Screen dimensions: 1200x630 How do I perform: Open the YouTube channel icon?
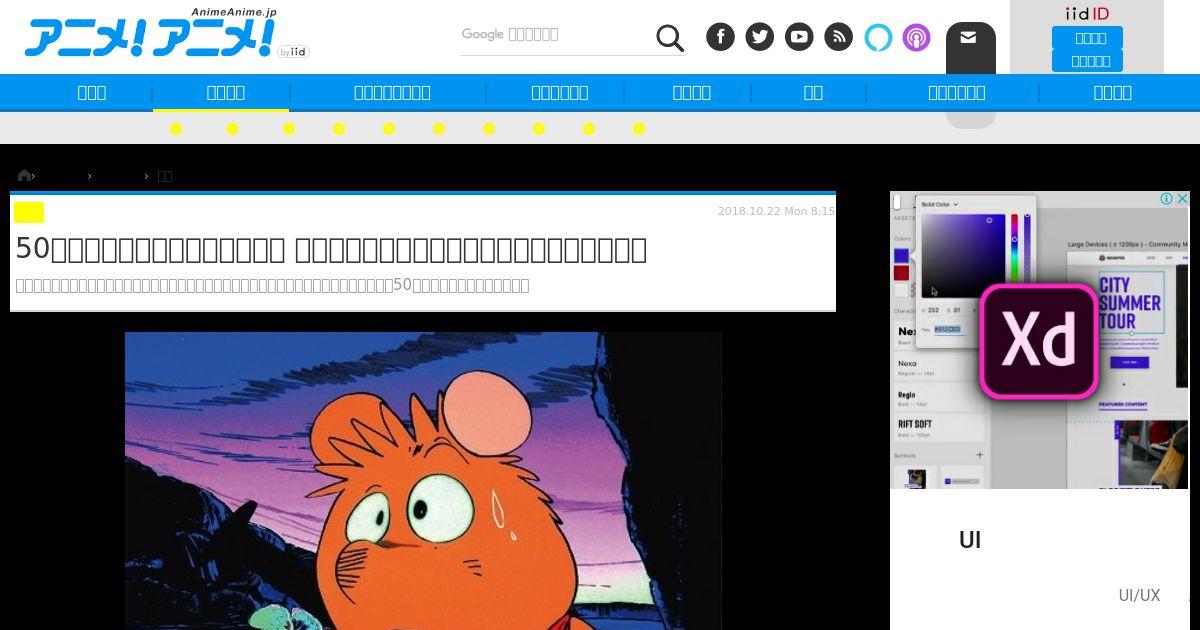pyautogui.click(x=799, y=37)
